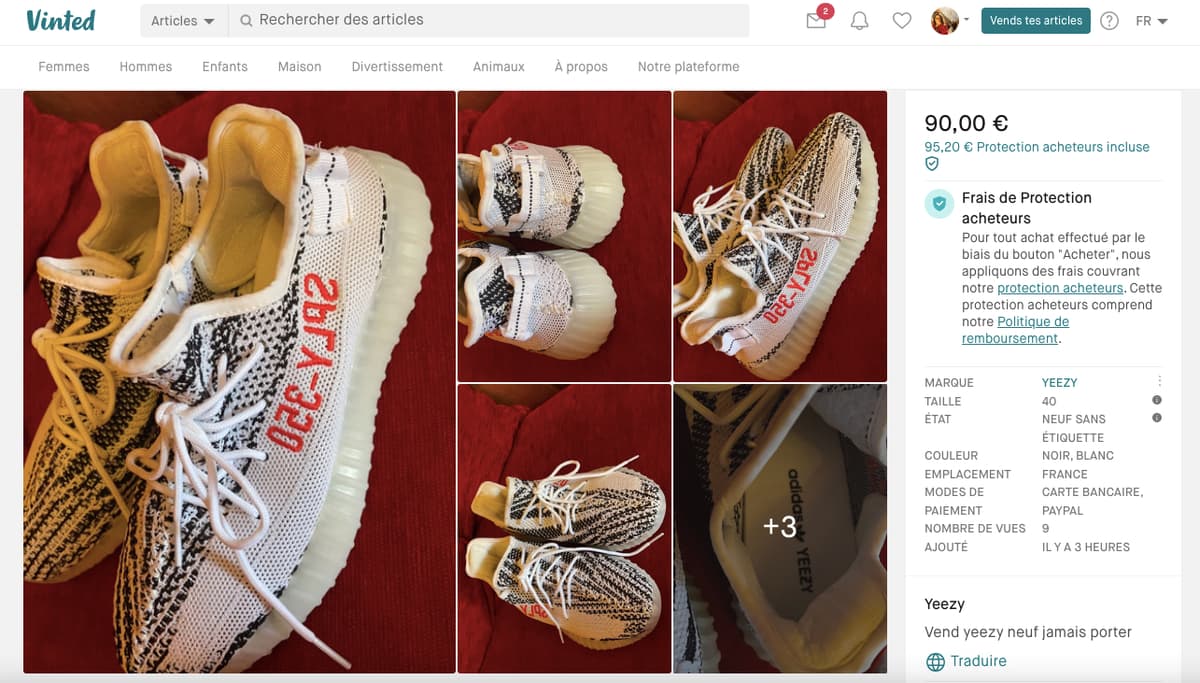Open the +3 more photos thumbnail

click(x=780, y=528)
